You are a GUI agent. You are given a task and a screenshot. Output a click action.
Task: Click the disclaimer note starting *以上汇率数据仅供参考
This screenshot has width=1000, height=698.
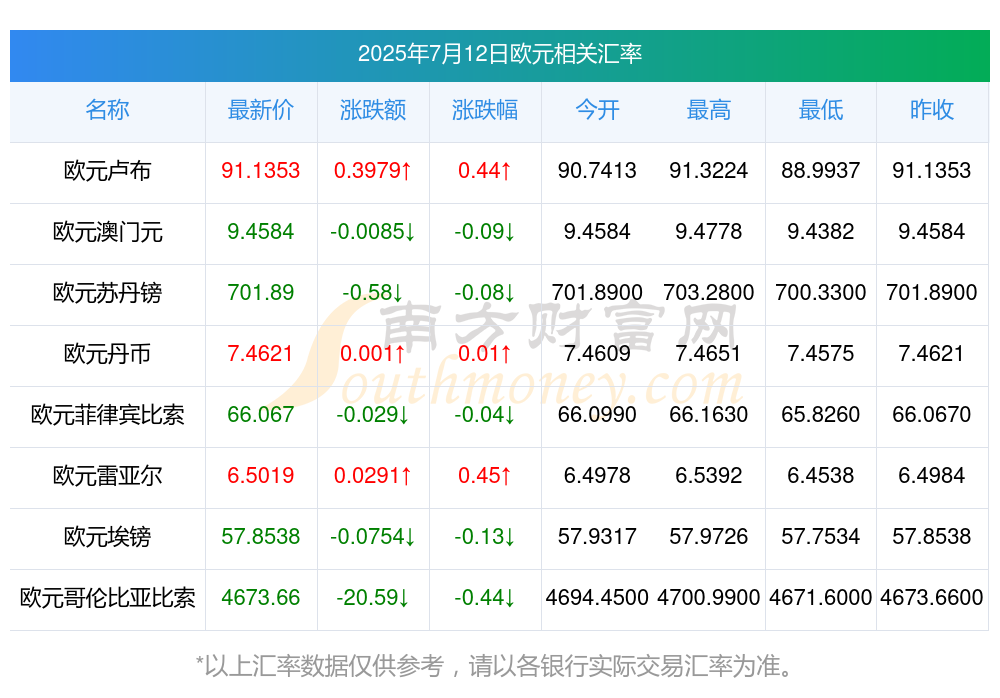(x=496, y=666)
